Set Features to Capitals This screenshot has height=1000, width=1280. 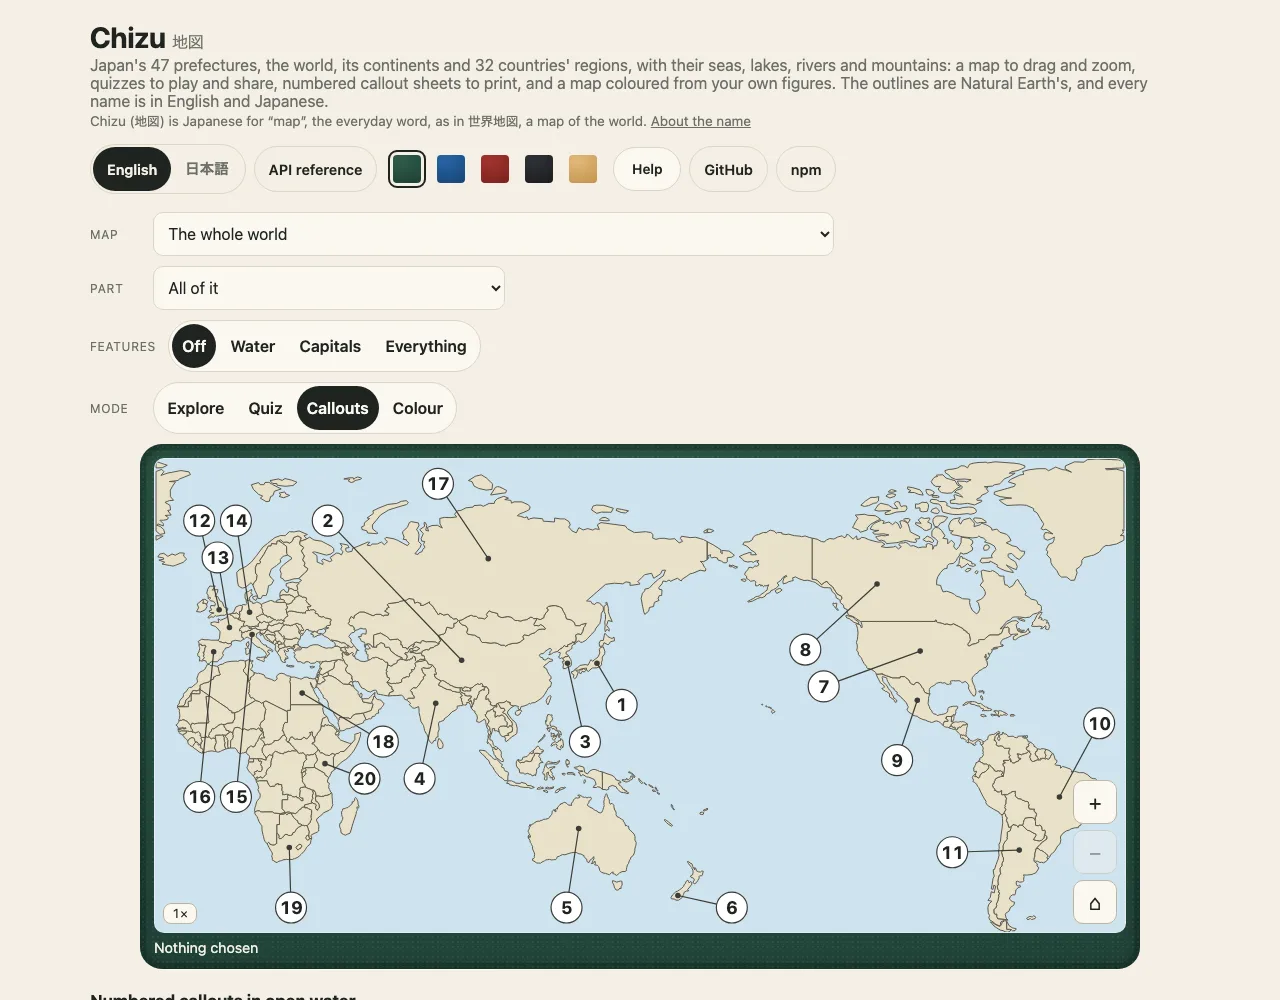coord(330,346)
